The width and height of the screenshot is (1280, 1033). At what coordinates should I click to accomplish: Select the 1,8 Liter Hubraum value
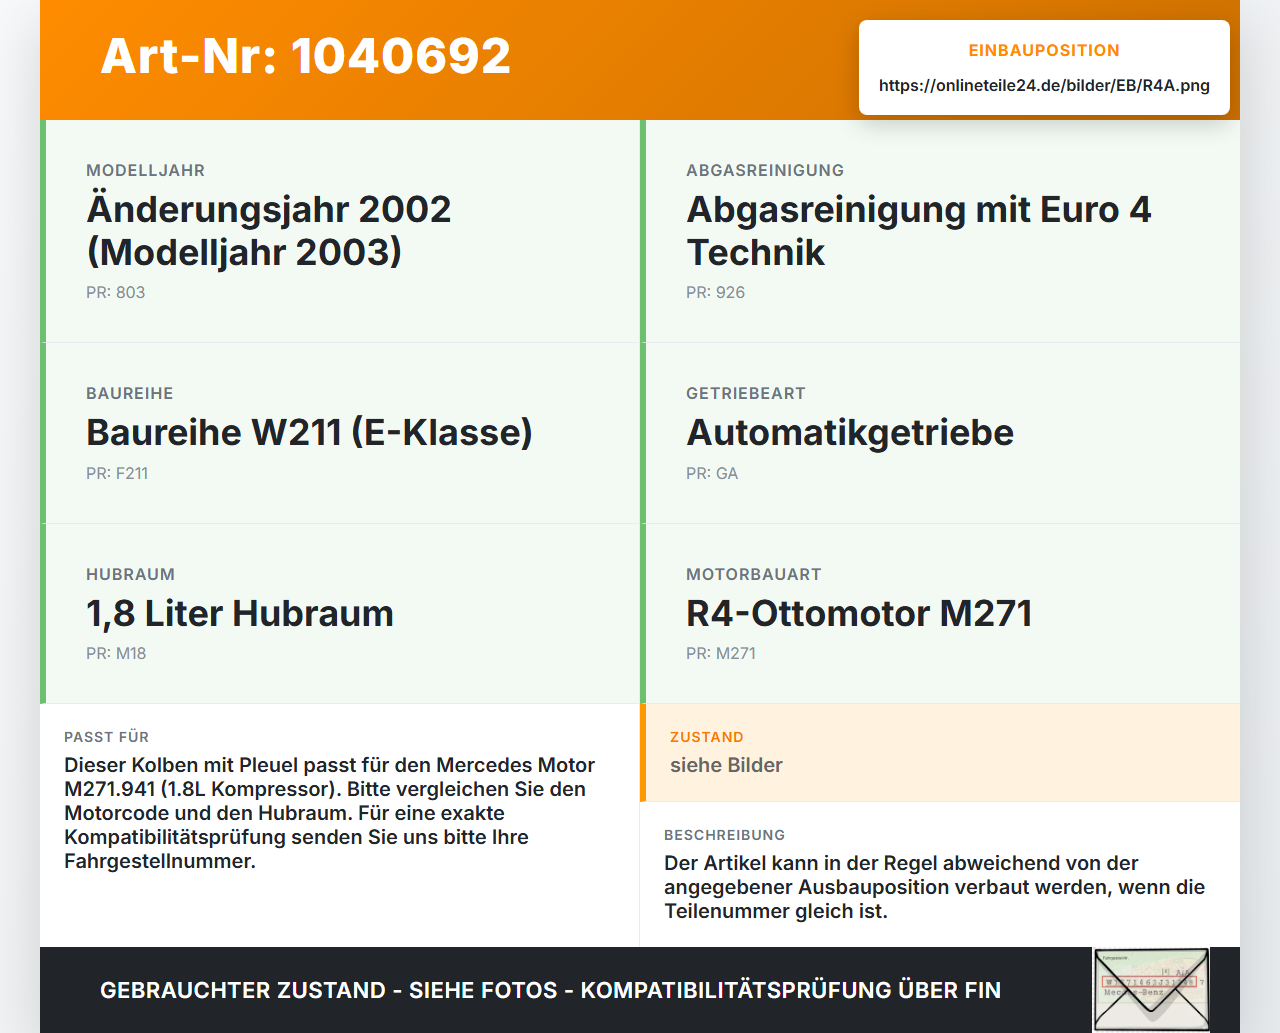(240, 613)
